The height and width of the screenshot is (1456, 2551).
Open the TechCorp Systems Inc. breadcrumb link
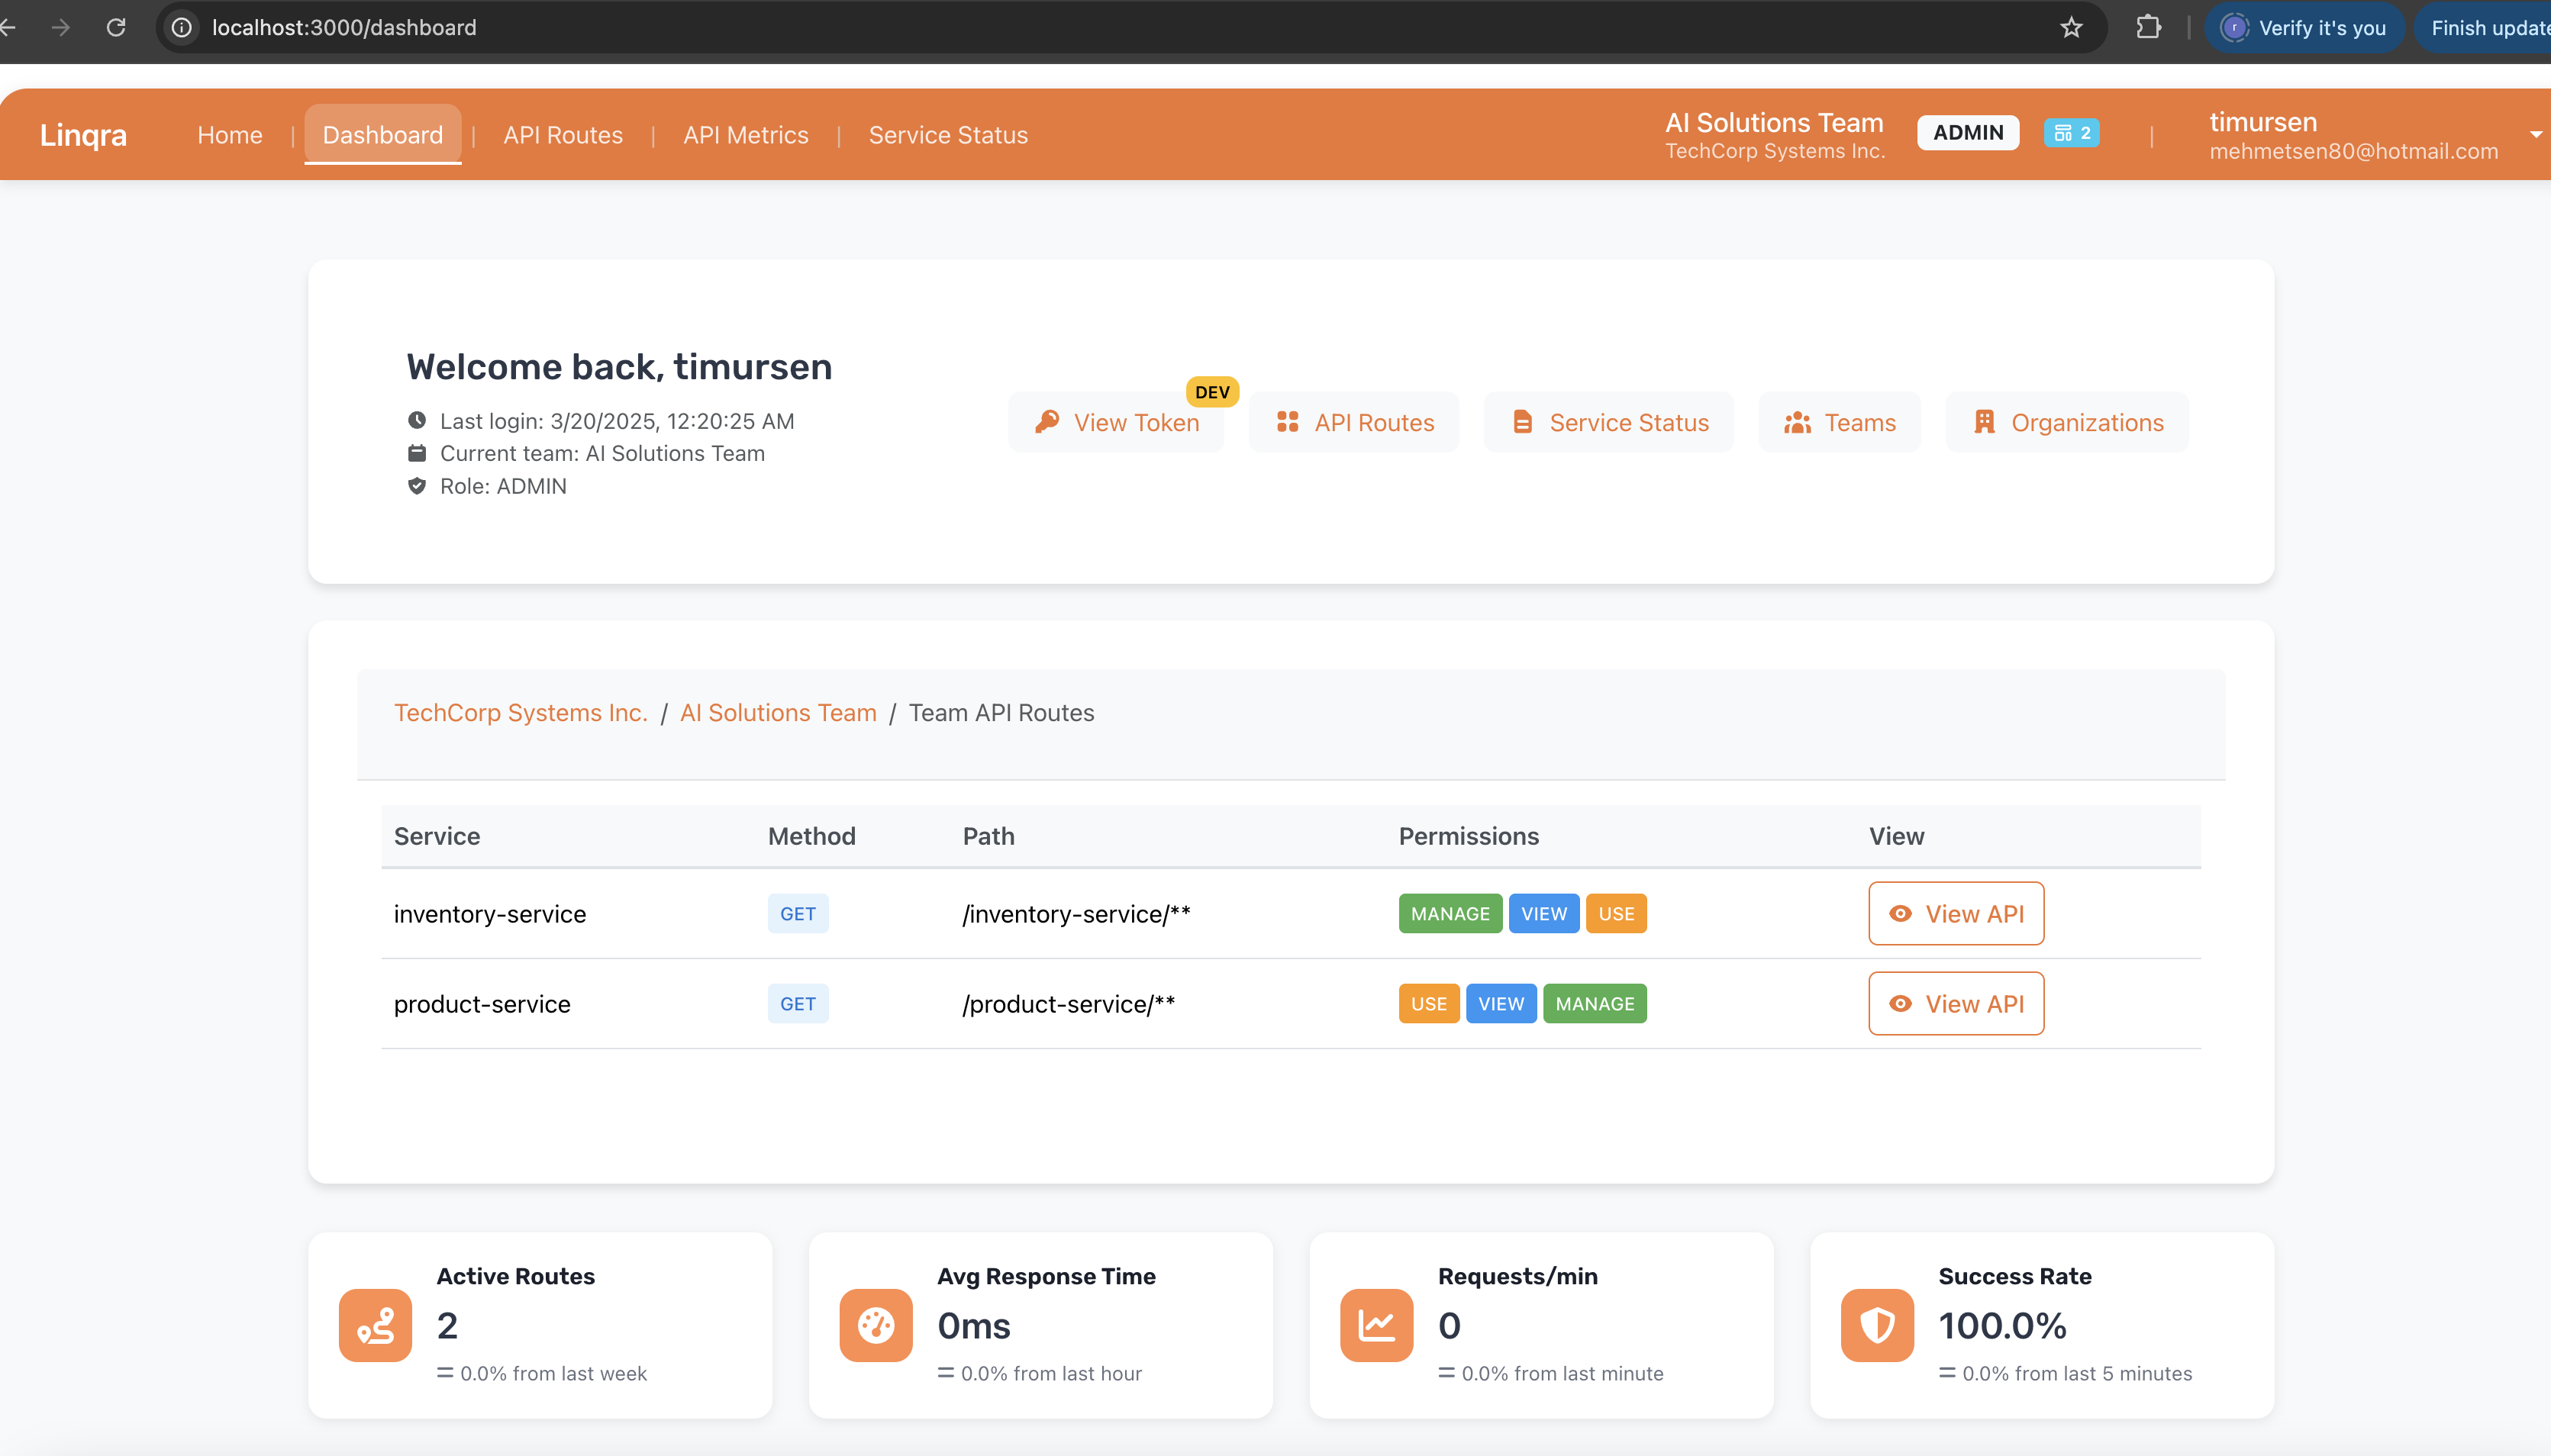[x=521, y=712]
